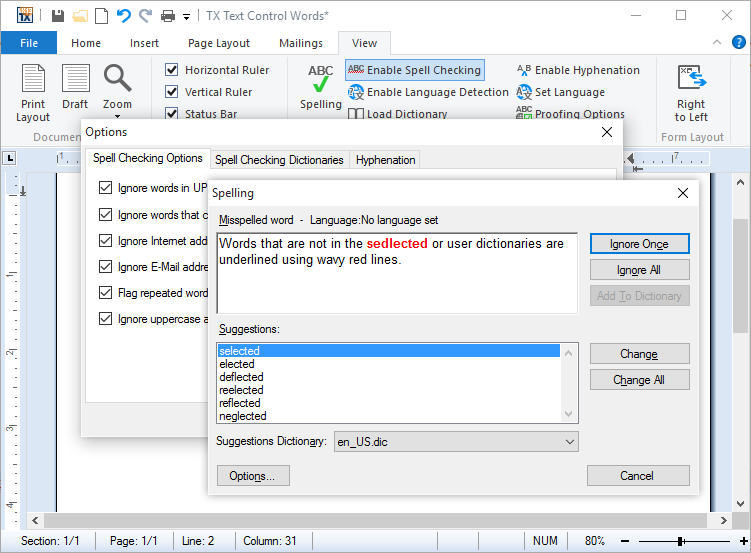Open the Zoom magnifier tool
This screenshot has height=553, width=751.
point(117,88)
